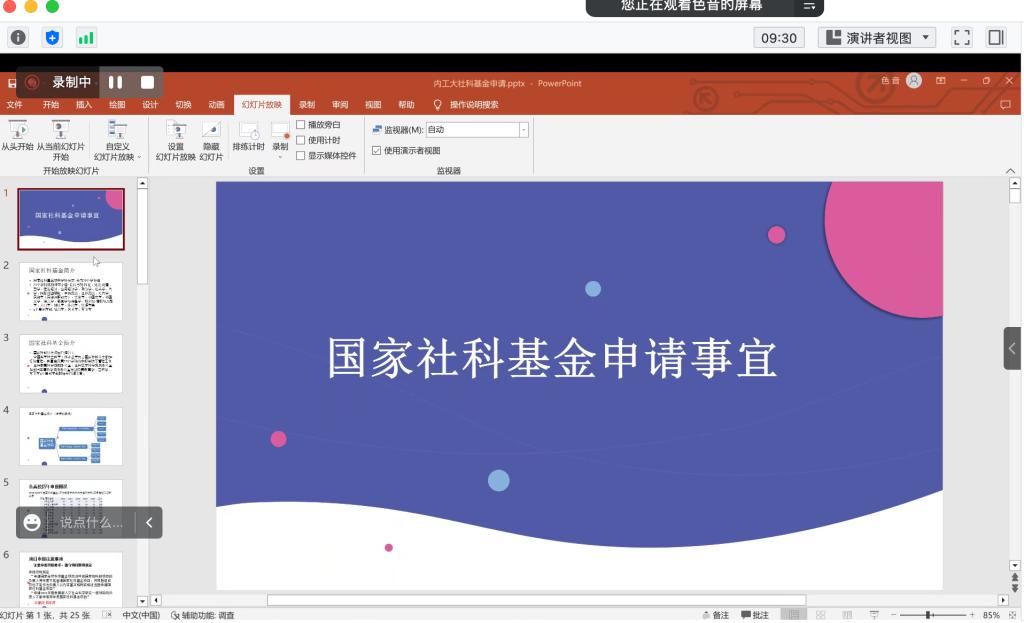The image size is (1024, 623).
Task: Switch to the 审阅 ribbon tab
Action: click(x=340, y=104)
